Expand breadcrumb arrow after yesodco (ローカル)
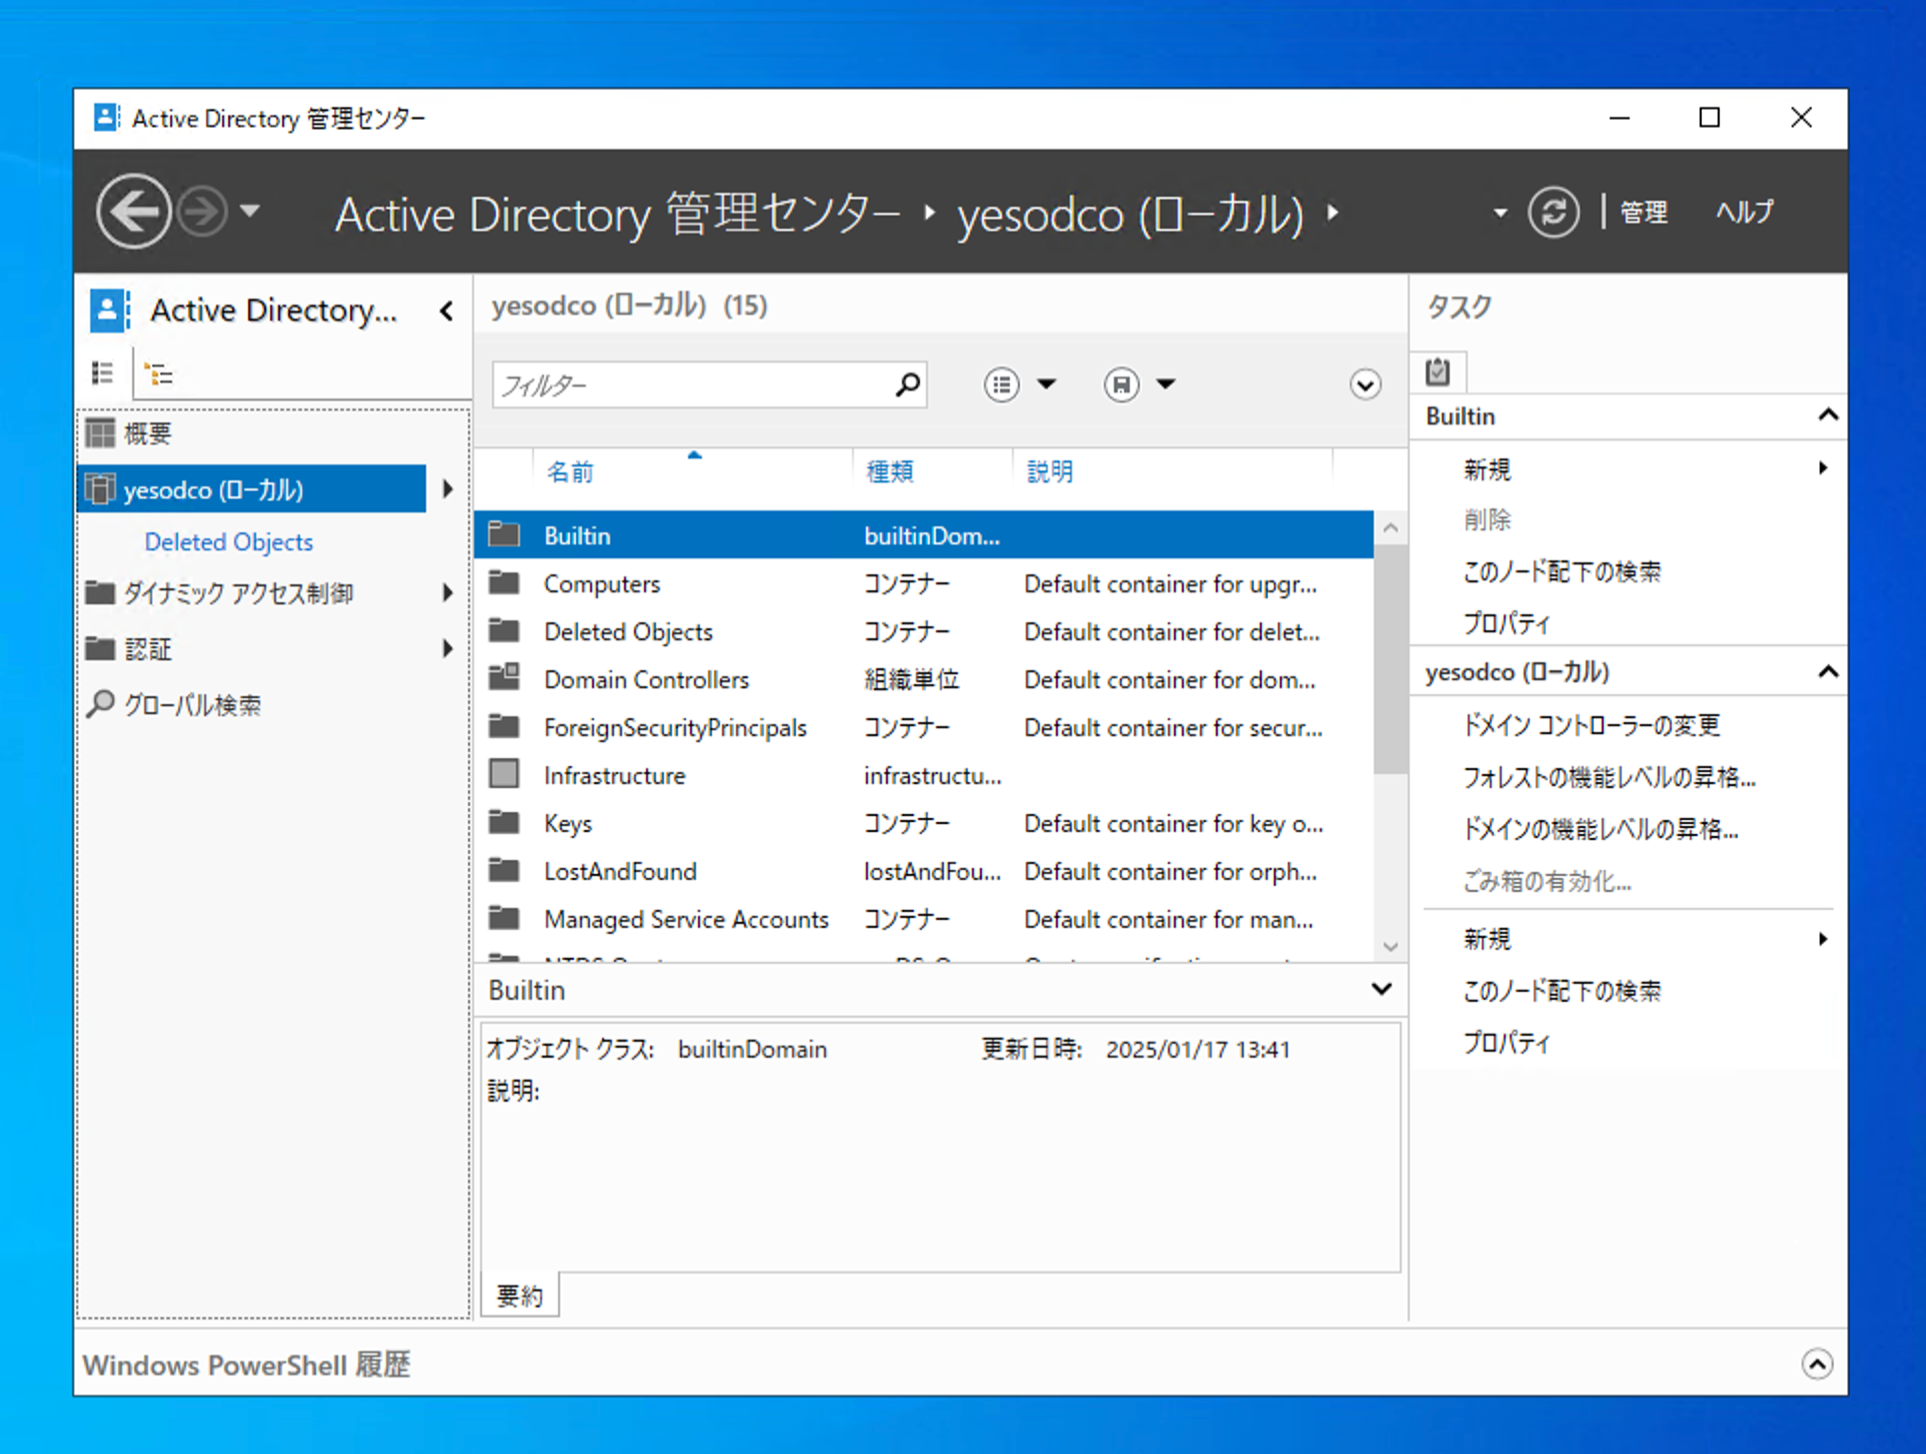 (x=1332, y=212)
